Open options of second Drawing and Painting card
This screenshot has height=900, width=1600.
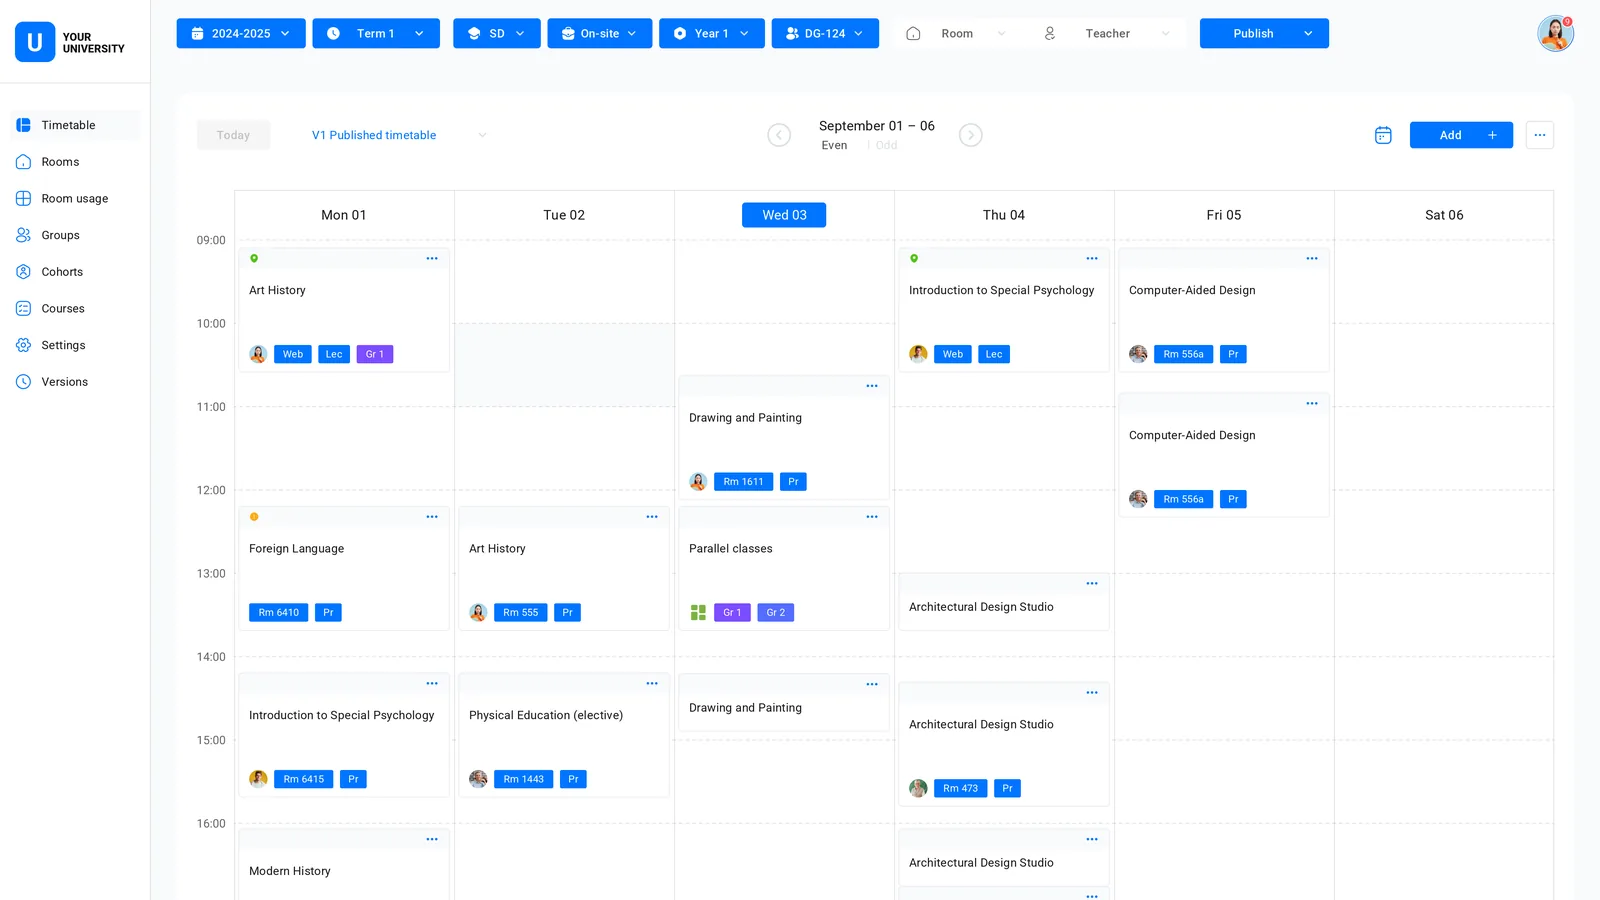coord(872,684)
